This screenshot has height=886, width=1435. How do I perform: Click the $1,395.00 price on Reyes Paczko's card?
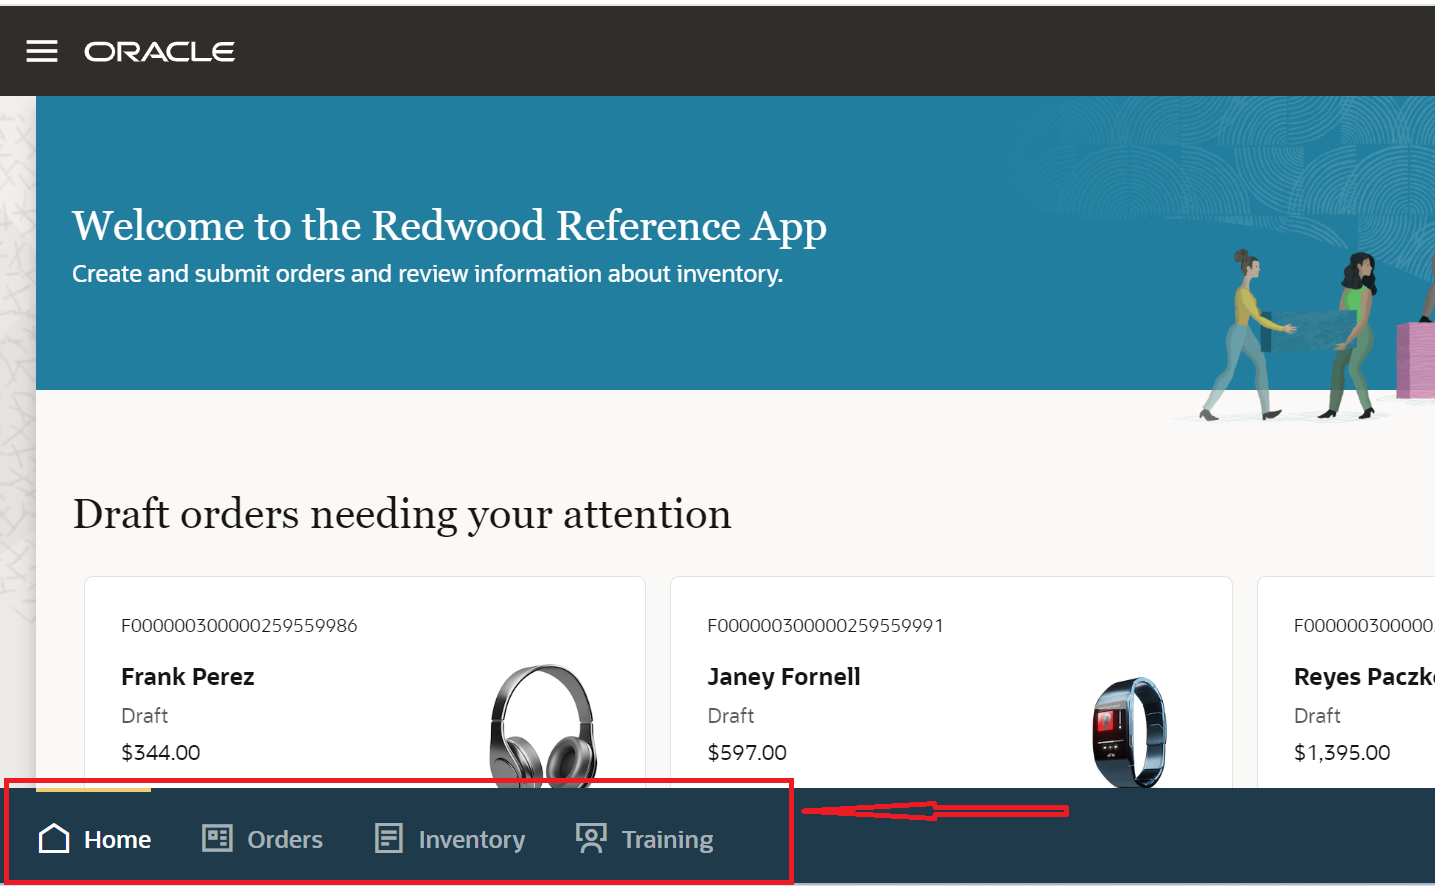click(x=1342, y=752)
